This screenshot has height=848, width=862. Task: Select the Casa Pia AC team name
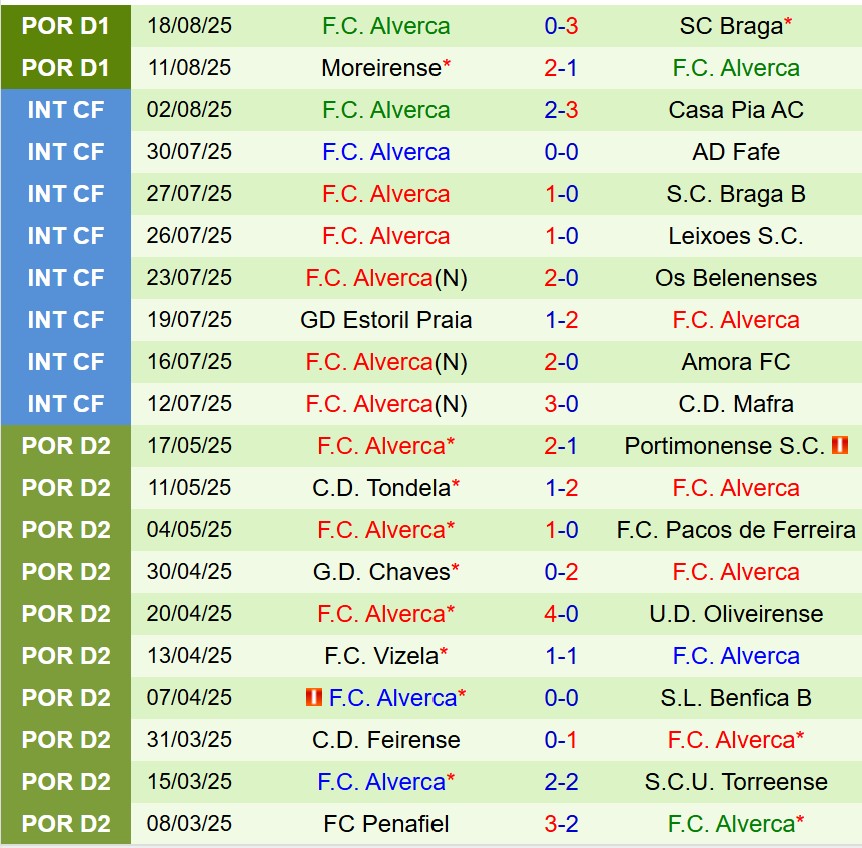(736, 110)
